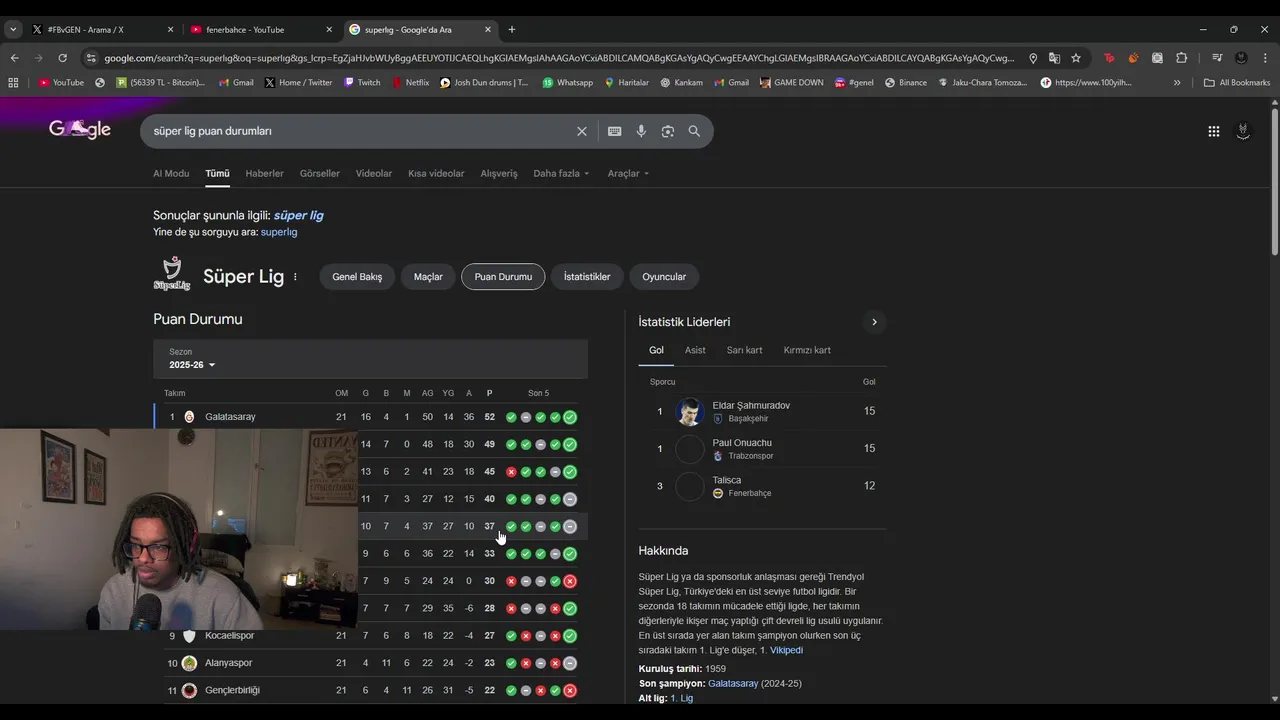
Task: Expand the Araçlar dropdown
Action: (x=628, y=173)
